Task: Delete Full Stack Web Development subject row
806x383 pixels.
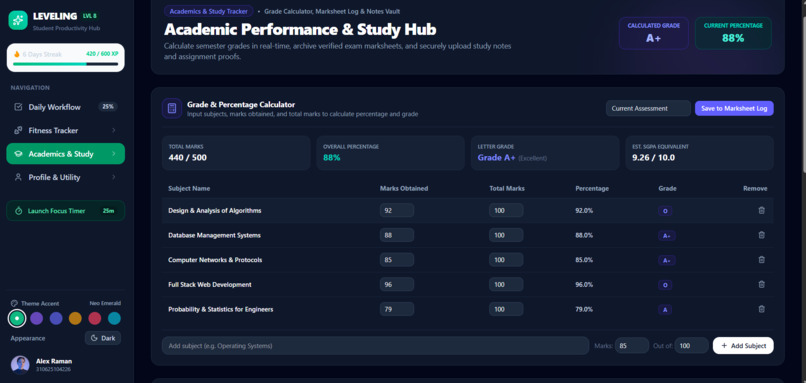Action: pos(761,284)
